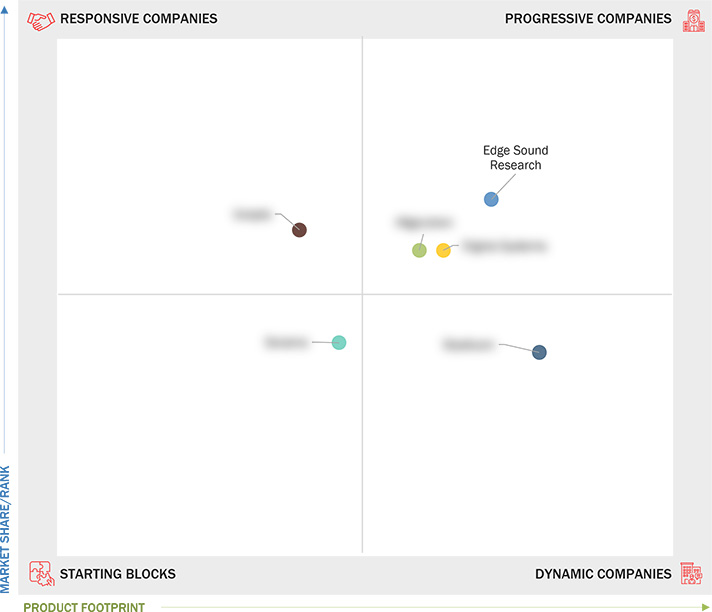Select the slate blue dot in Dynamic quadrant
The height and width of the screenshot is (612, 712).
point(539,352)
